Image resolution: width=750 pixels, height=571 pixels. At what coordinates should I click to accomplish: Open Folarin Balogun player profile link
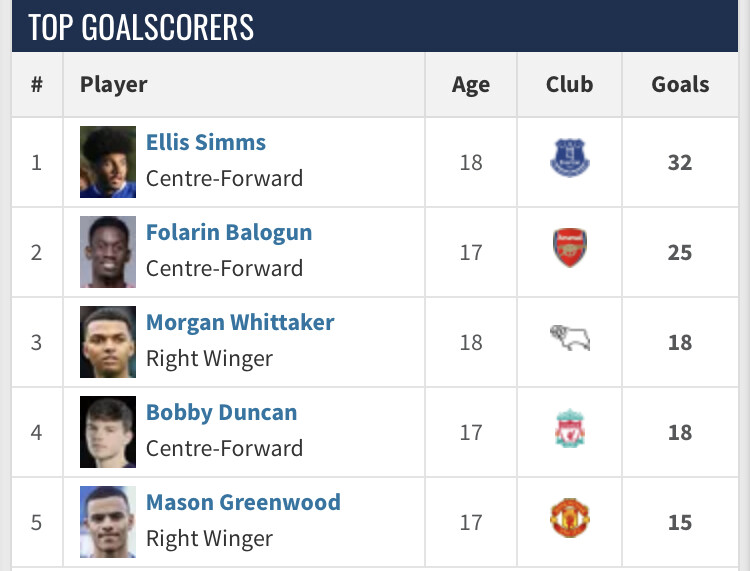coord(229,233)
